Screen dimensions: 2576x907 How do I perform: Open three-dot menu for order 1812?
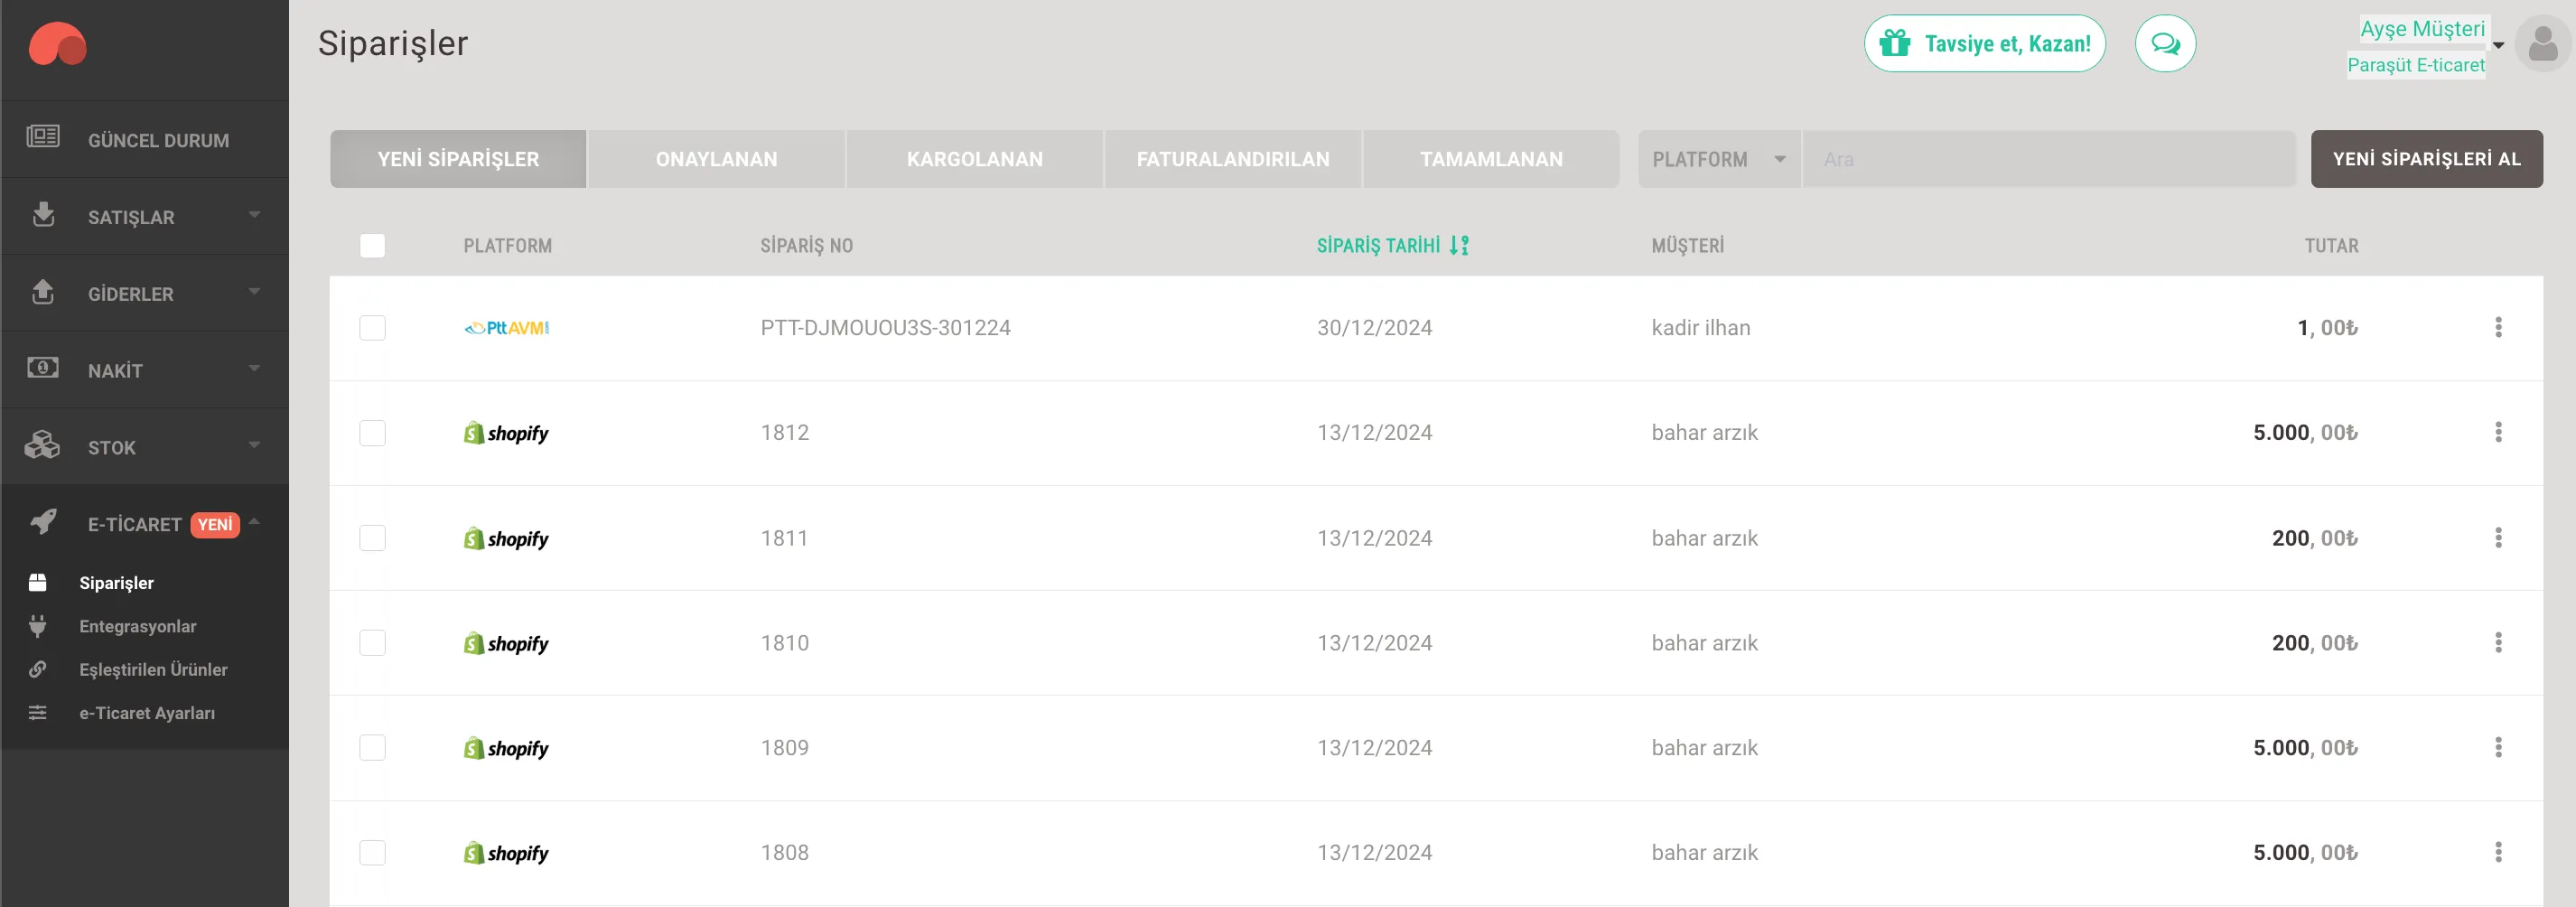(x=2498, y=432)
